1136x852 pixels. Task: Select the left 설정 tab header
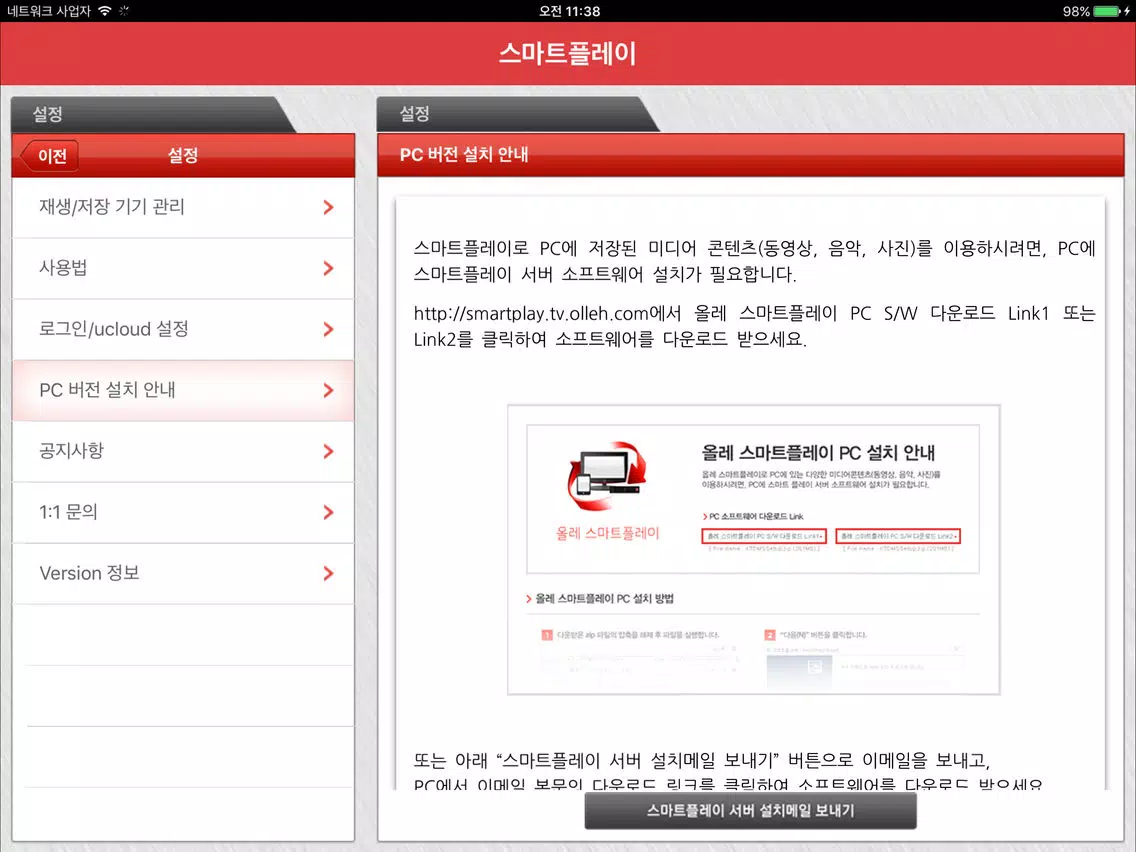coord(152,114)
